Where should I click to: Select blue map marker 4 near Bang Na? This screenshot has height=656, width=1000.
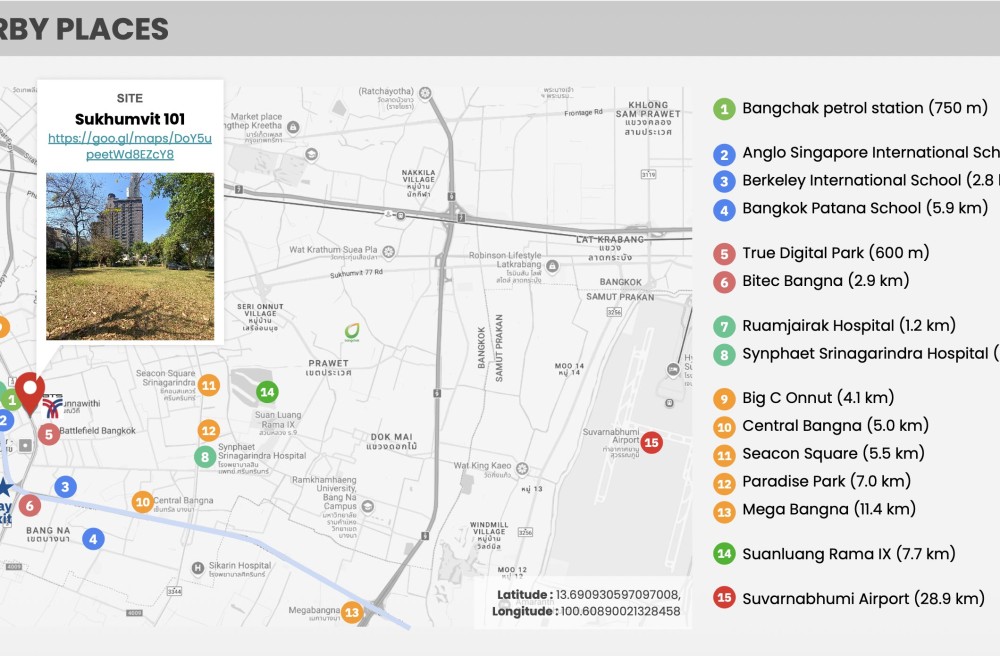(93, 539)
